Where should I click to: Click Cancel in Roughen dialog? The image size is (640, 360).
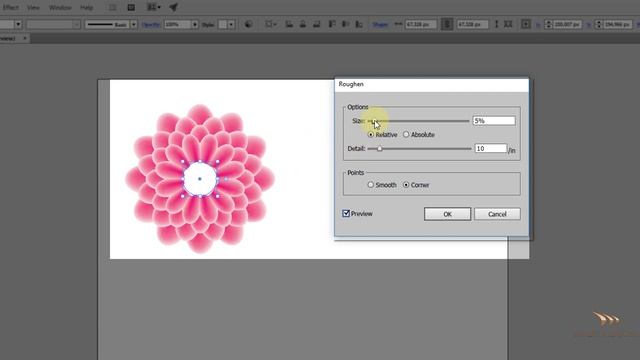click(x=497, y=214)
